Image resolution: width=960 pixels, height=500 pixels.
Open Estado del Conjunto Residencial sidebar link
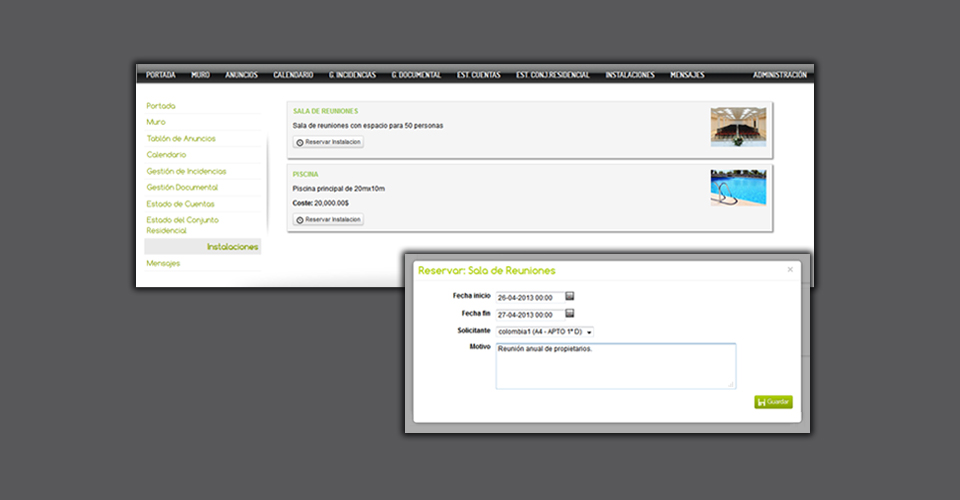click(x=182, y=225)
